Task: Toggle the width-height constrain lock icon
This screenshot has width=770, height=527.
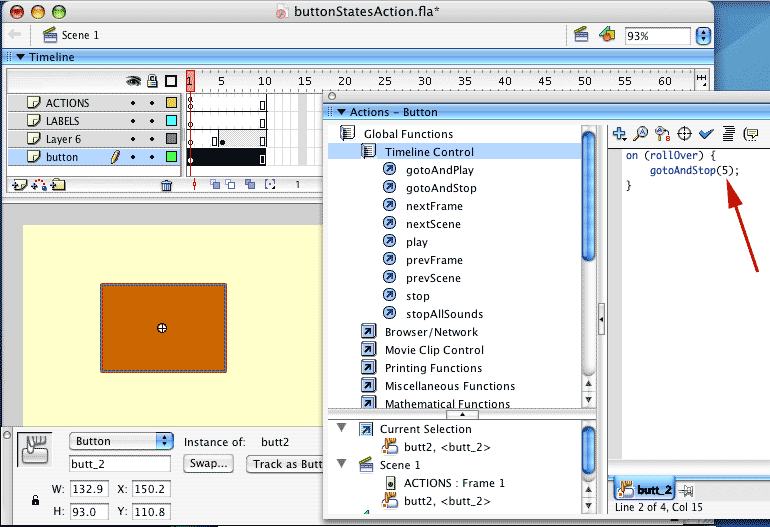Action: click(35, 500)
